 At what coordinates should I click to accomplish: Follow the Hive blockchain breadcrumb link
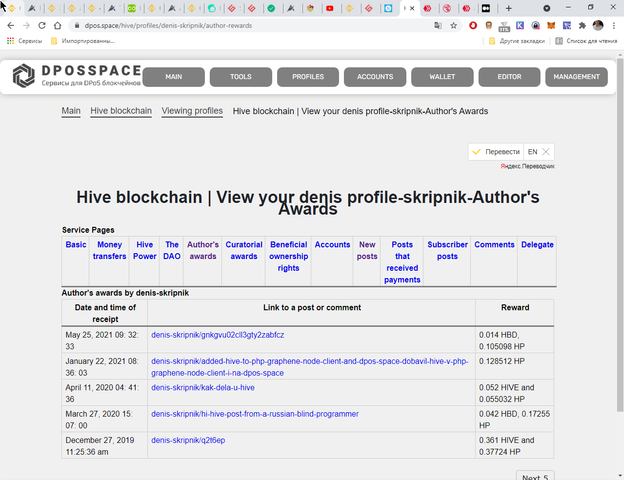[121, 111]
